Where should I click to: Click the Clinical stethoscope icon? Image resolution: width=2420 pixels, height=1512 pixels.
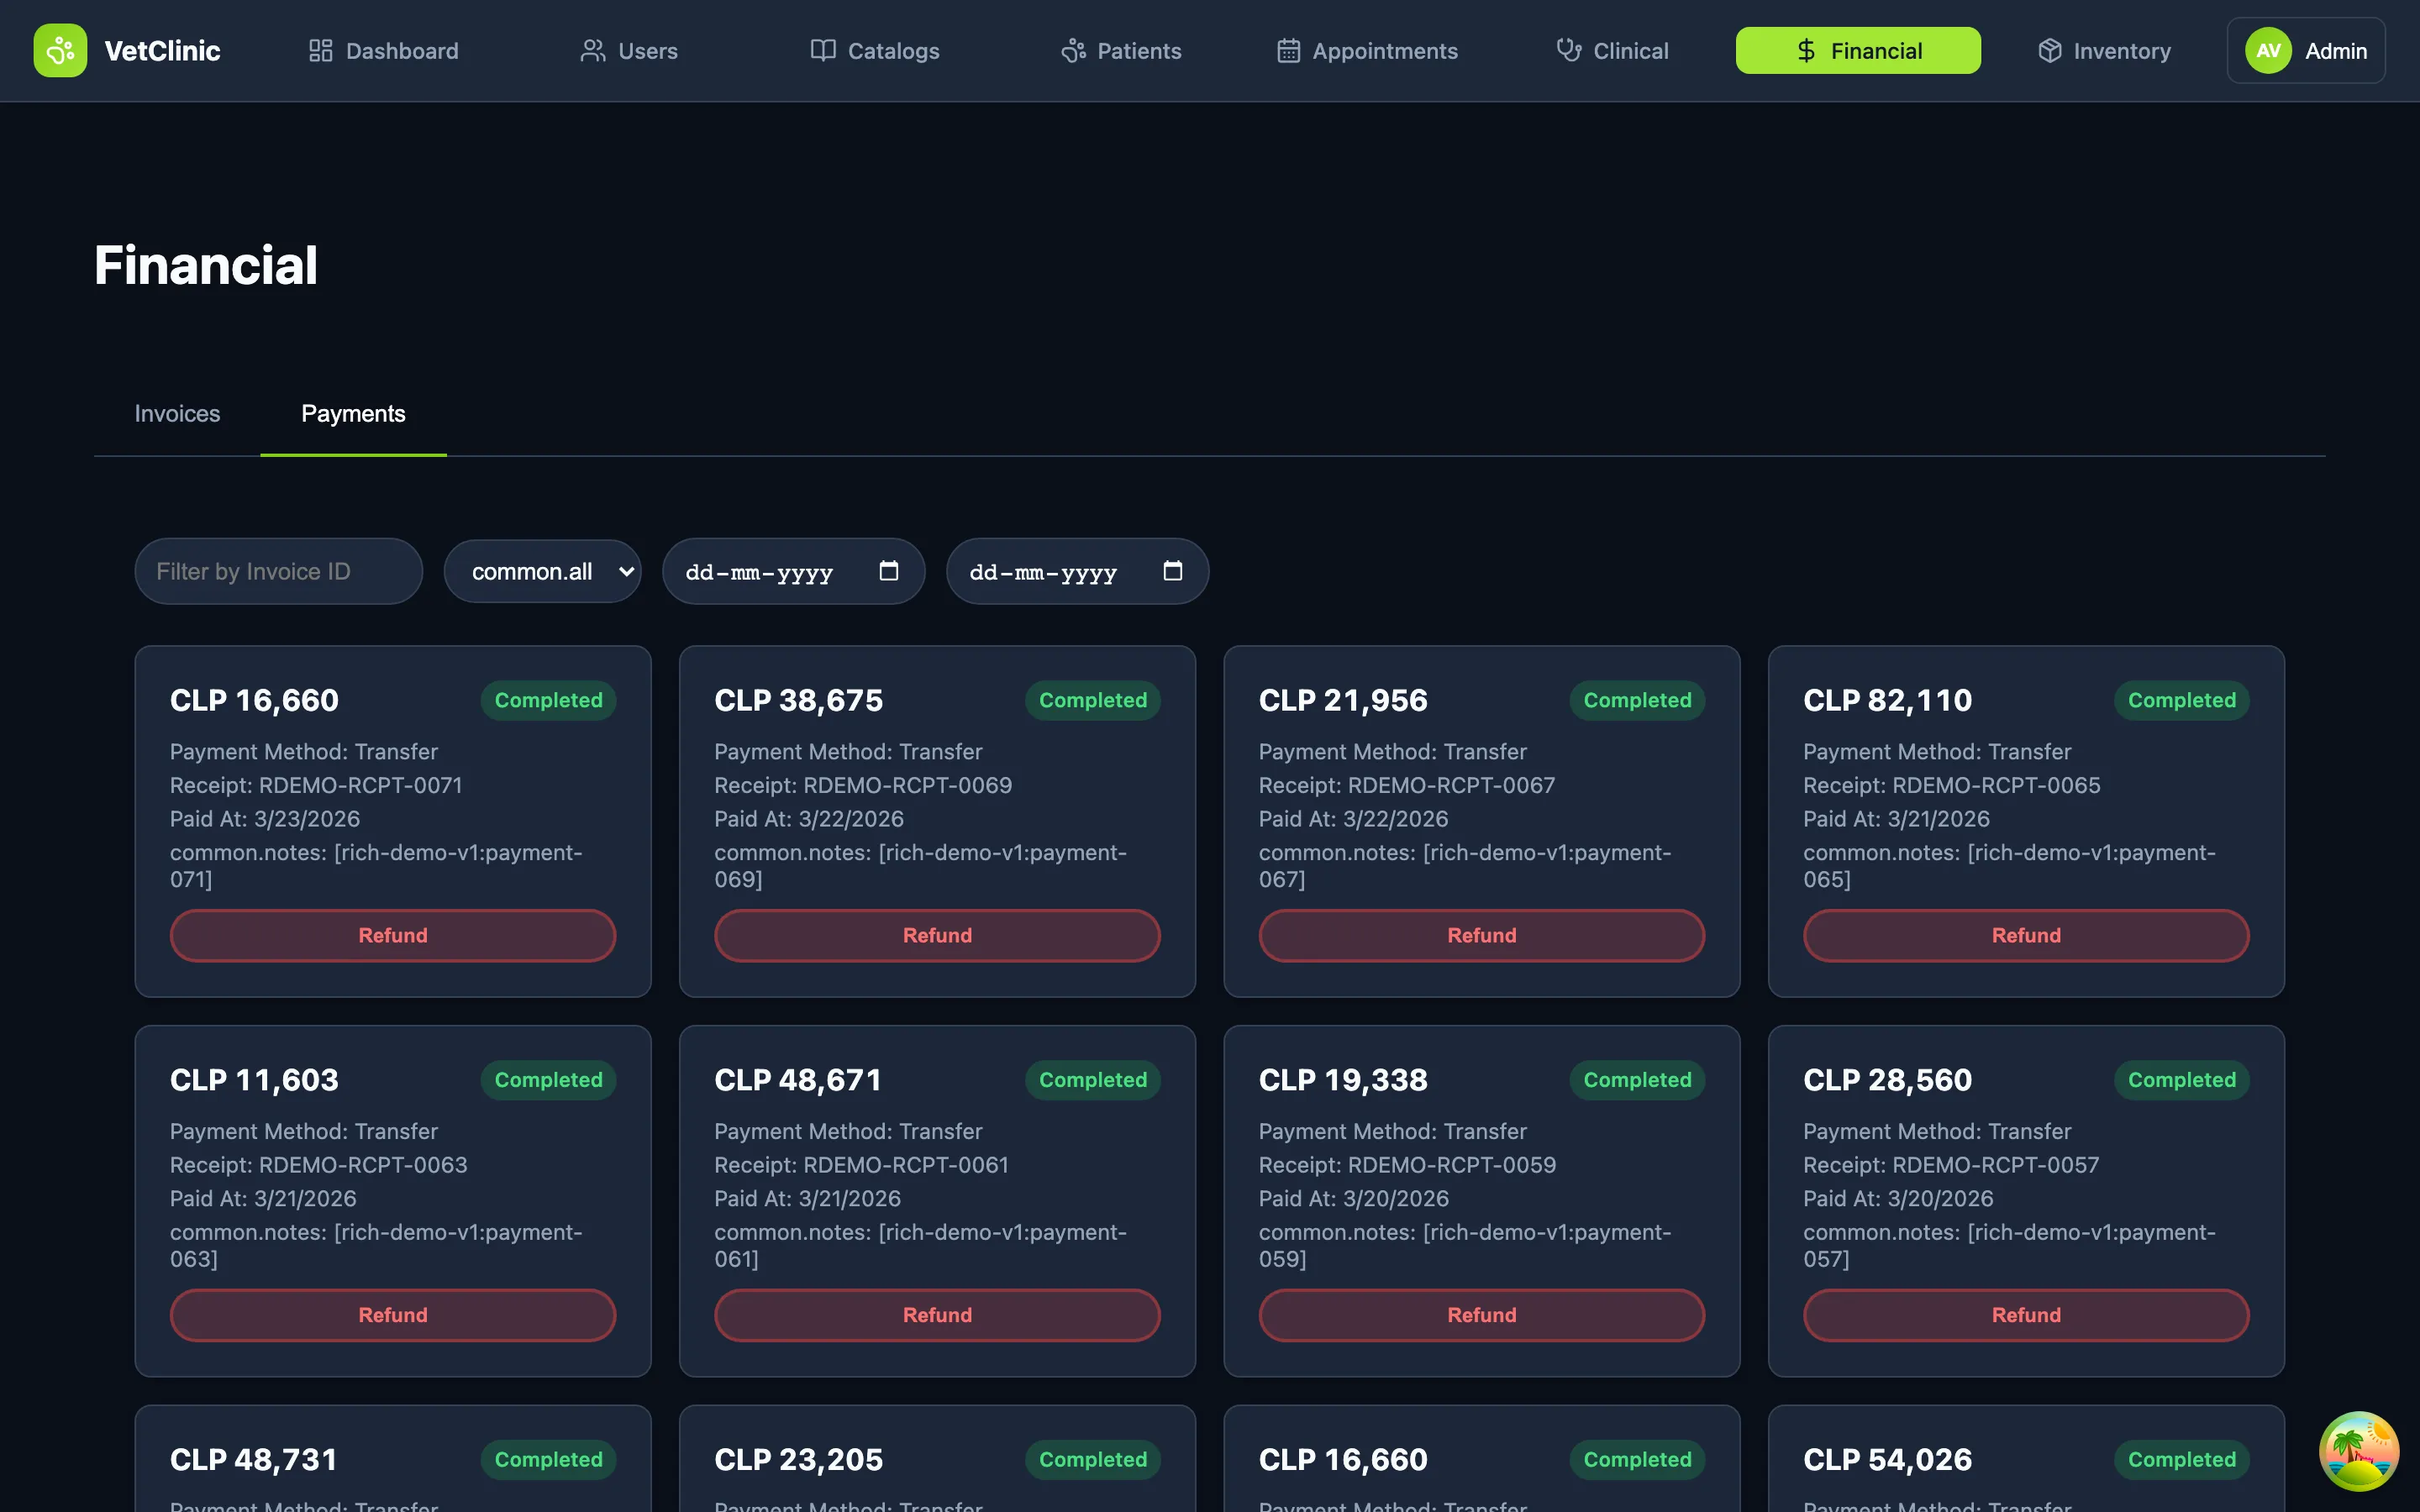pyautogui.click(x=1568, y=51)
